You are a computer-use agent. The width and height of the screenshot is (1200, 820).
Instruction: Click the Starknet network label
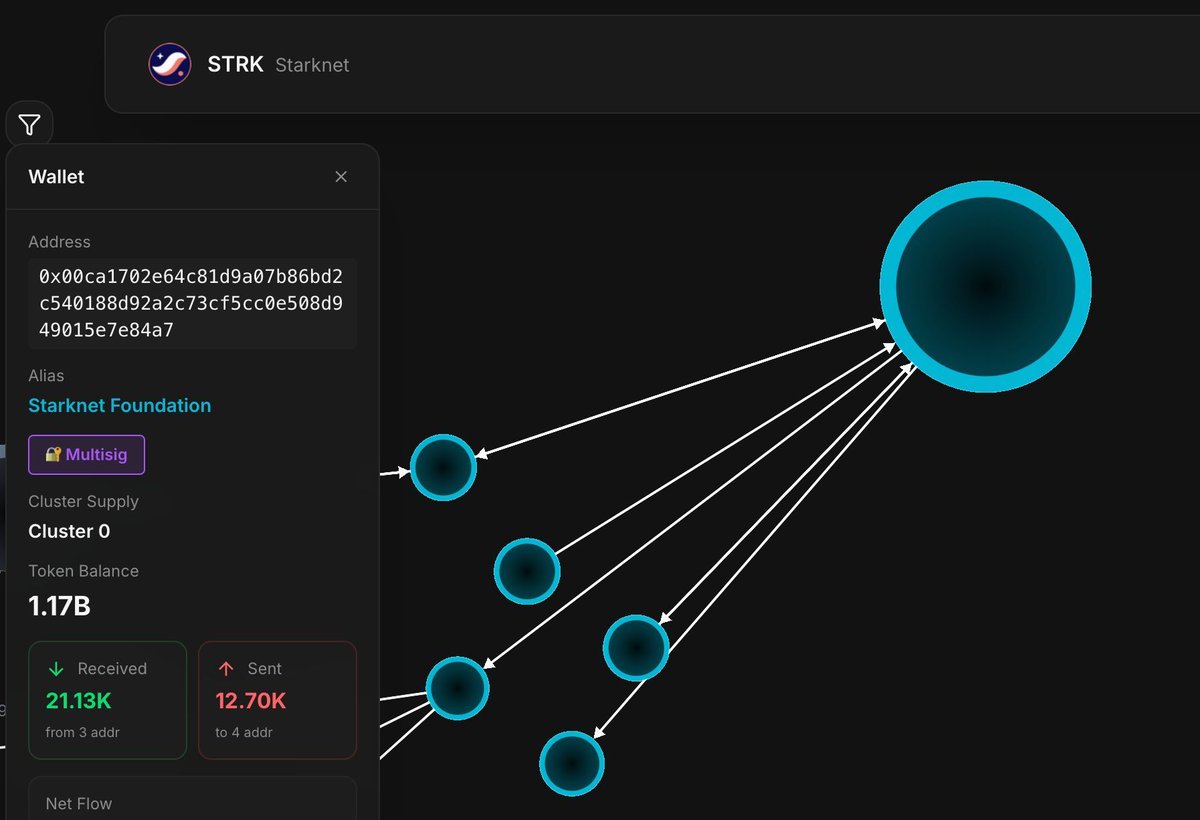coord(312,65)
